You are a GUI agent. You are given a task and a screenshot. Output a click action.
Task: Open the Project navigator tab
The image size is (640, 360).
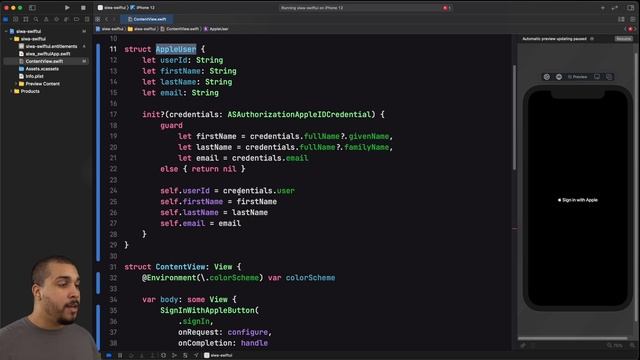point(6,19)
